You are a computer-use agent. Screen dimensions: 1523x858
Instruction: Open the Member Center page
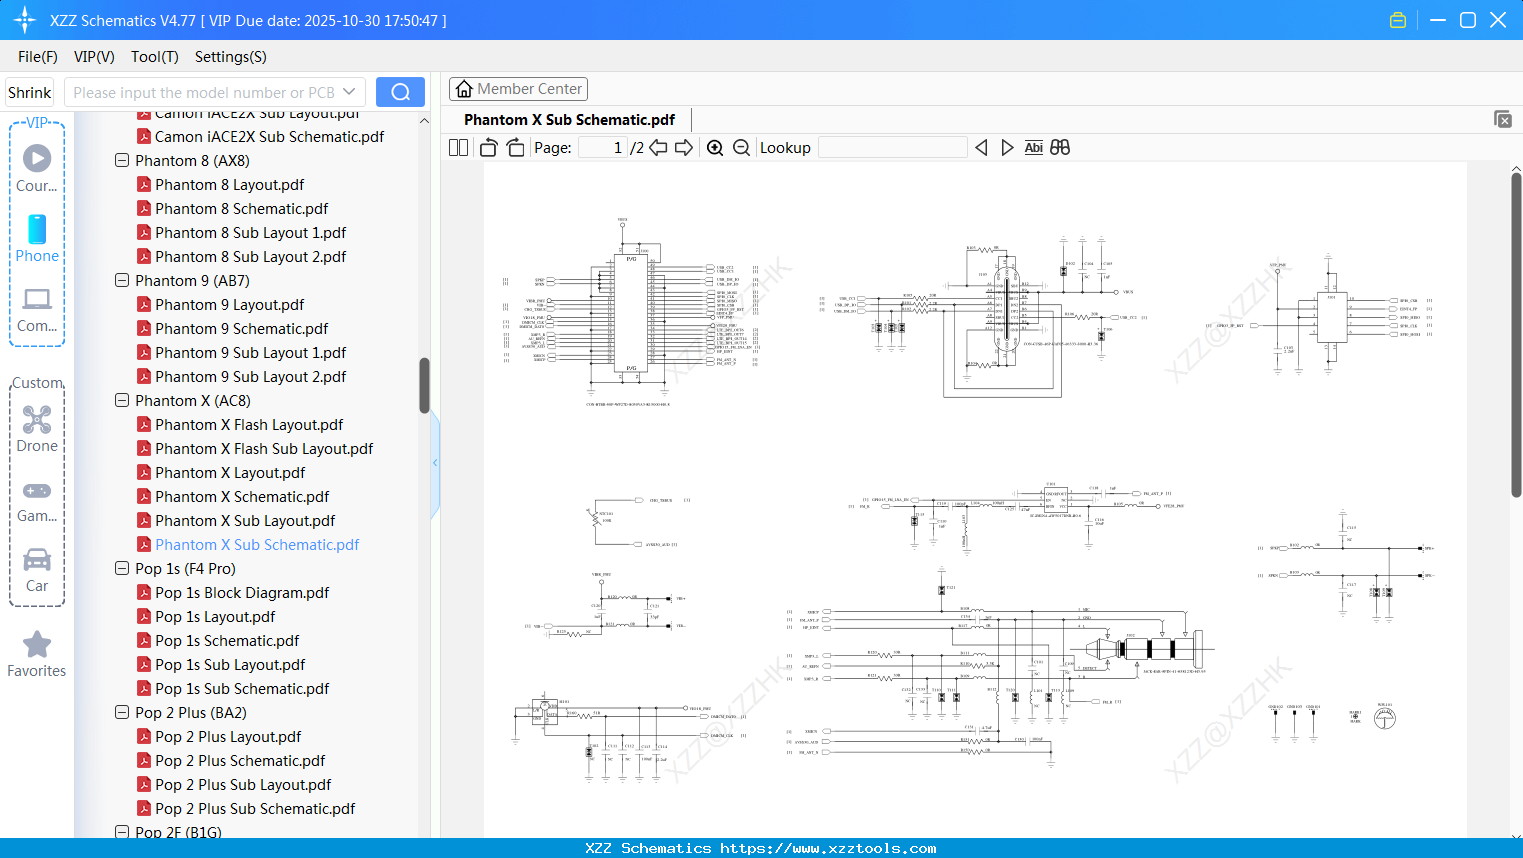click(518, 88)
